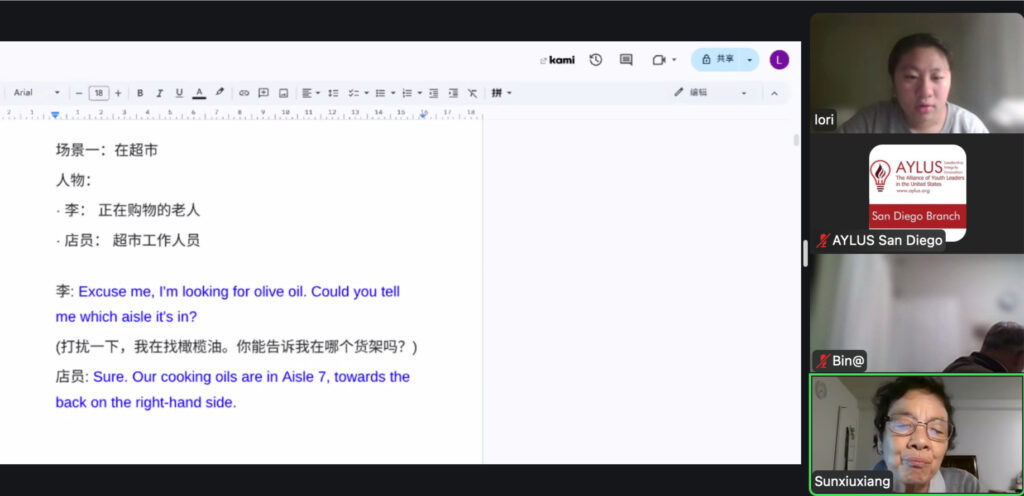Open the 编辑 editing mode dropdown
Viewport: 1024px width, 496px height.
coord(710,93)
